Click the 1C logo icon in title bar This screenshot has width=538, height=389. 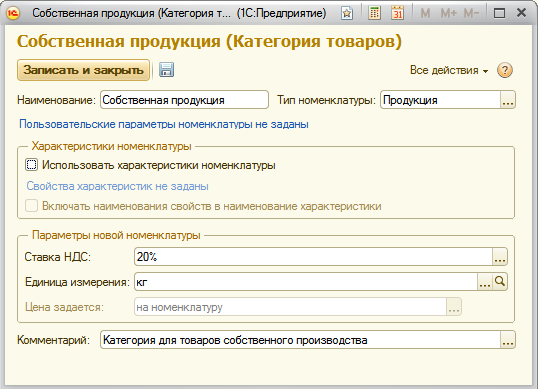tap(13, 13)
